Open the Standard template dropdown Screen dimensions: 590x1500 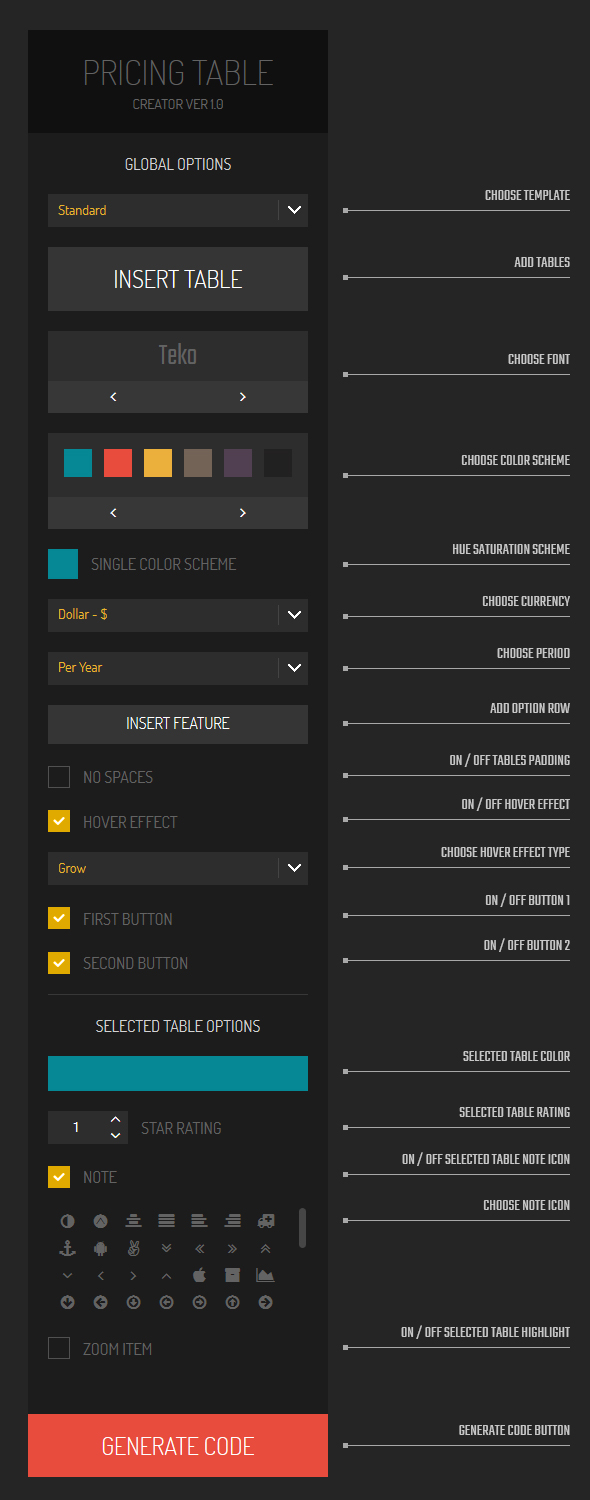point(178,210)
